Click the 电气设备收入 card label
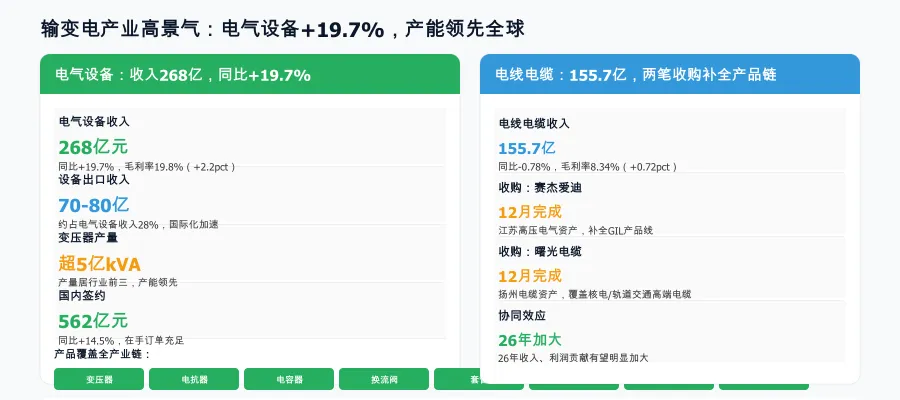 point(94,122)
